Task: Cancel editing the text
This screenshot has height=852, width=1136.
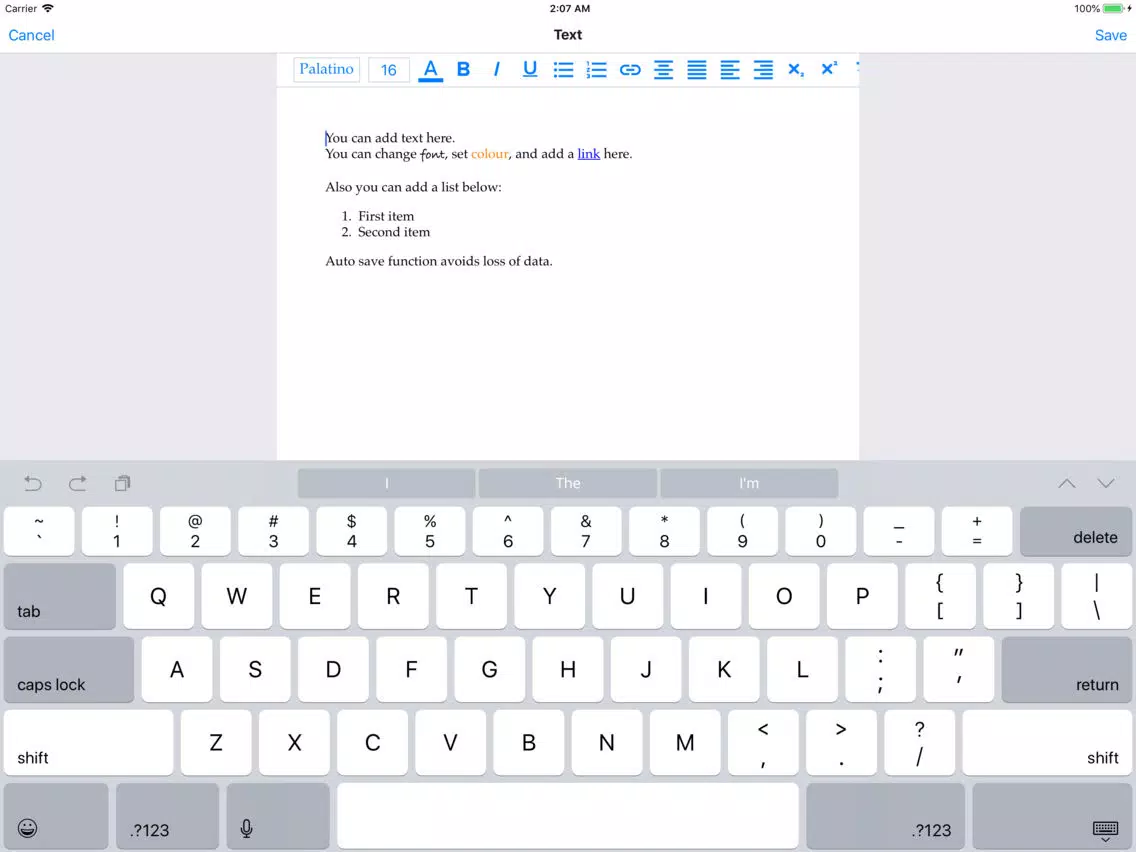Action: [31, 35]
